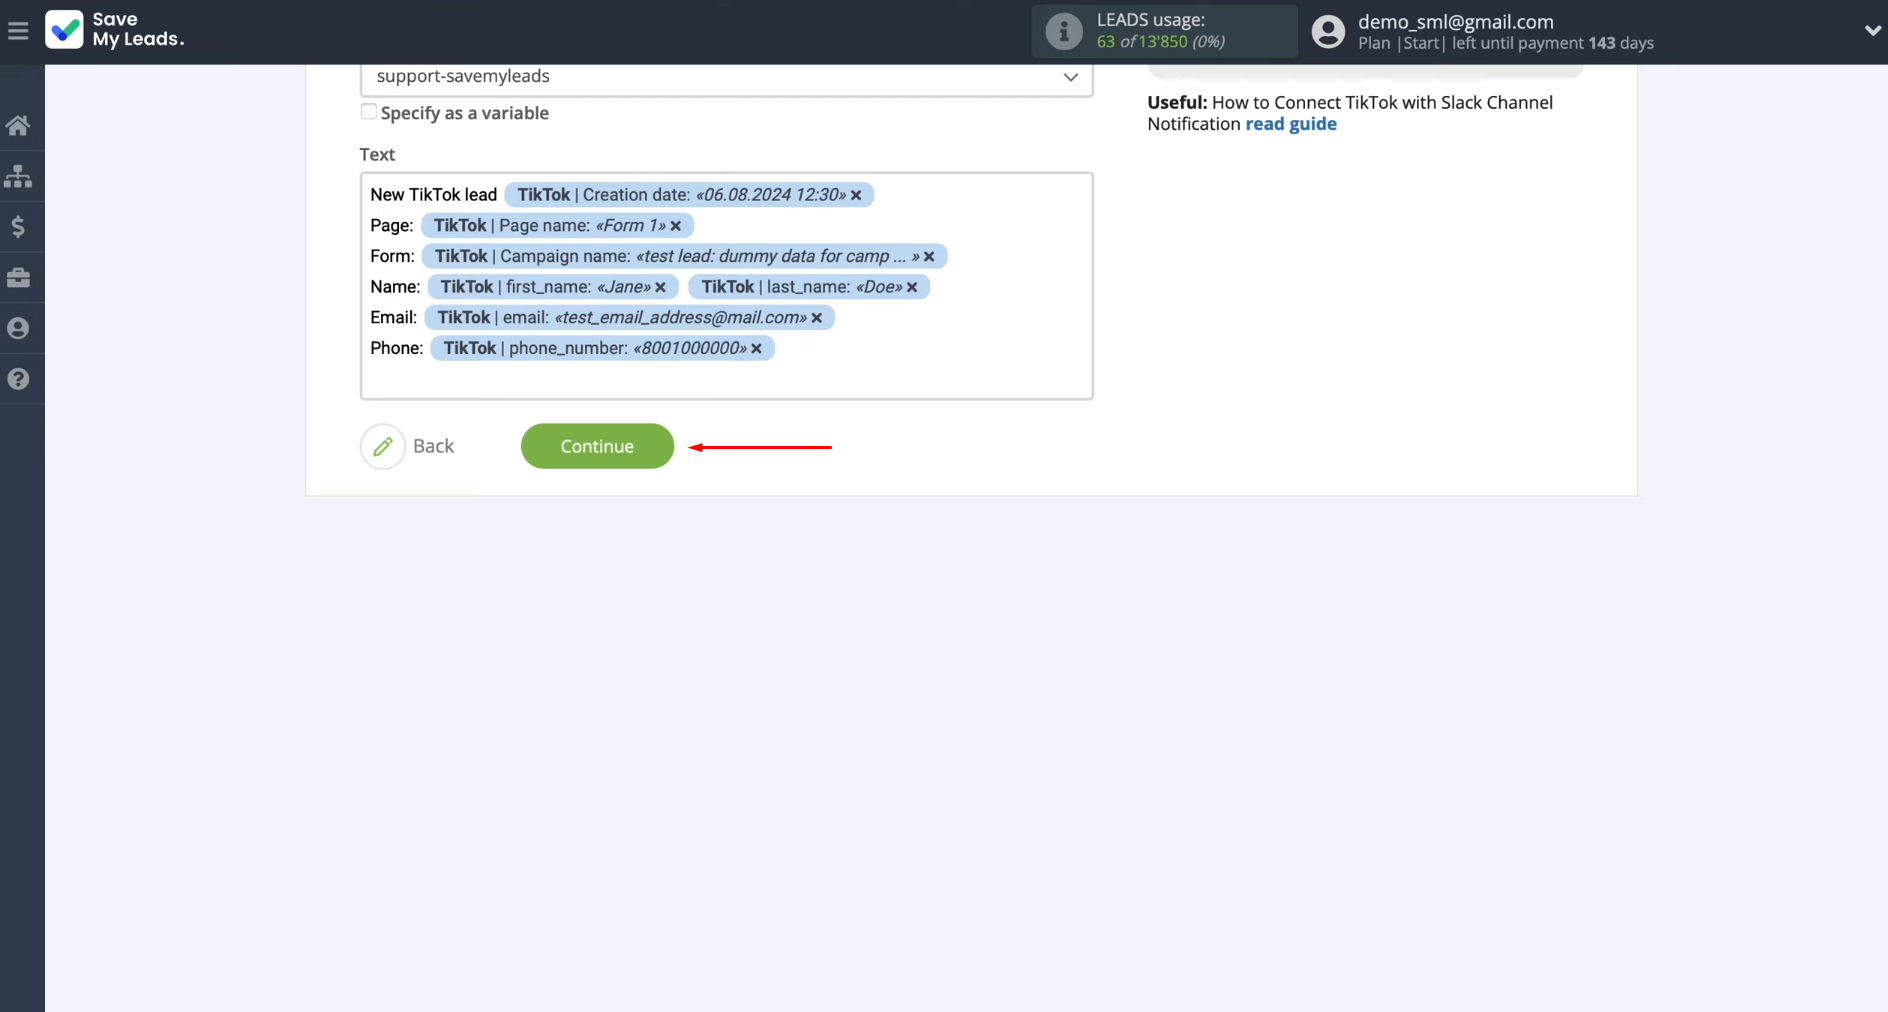Click the plan and payment days text
The width and height of the screenshot is (1888, 1012).
pos(1505,43)
